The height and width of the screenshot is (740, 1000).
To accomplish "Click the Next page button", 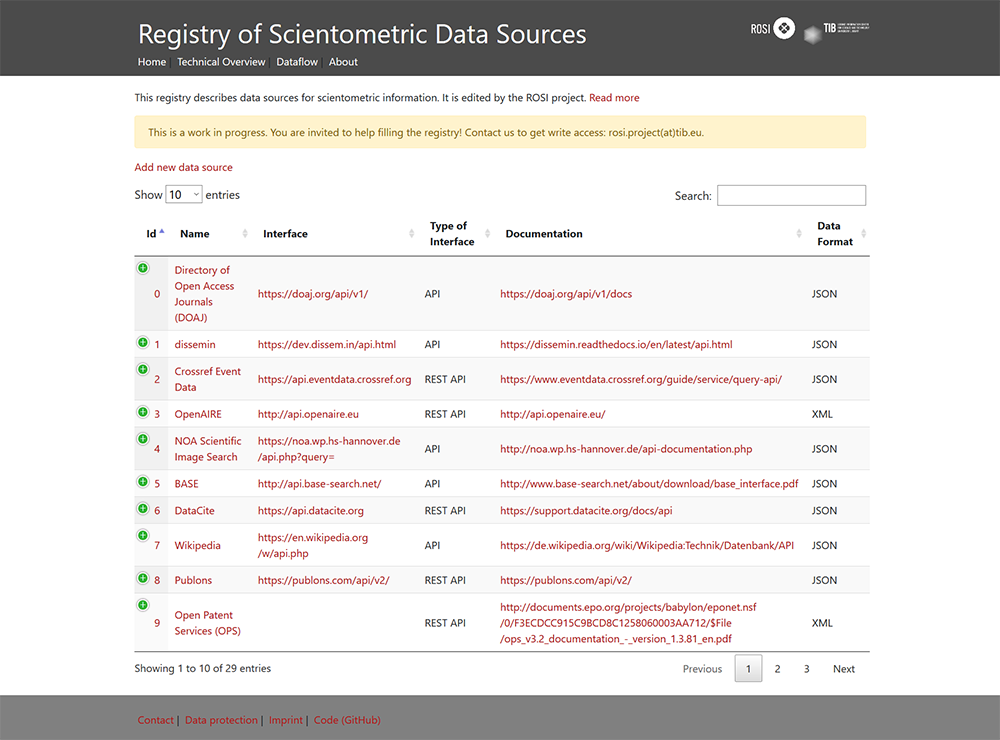I will [x=844, y=669].
